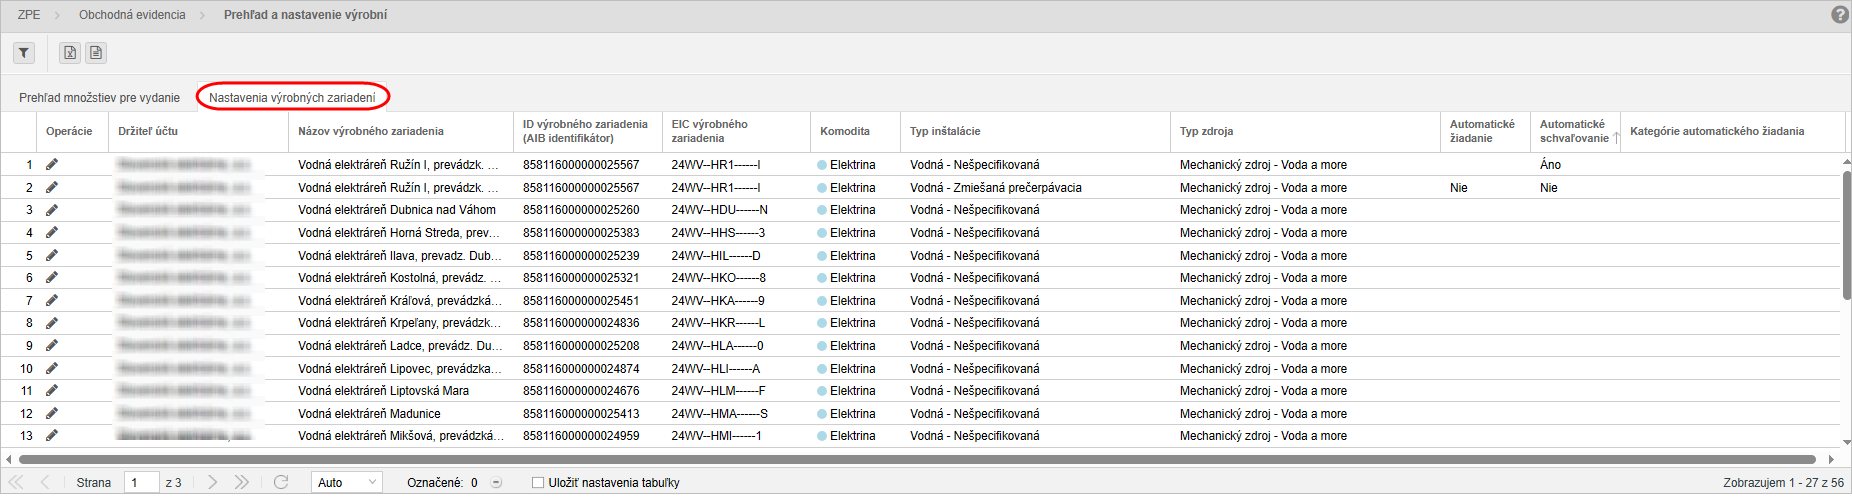Select Nastavenia výrobných zariadení tab

click(x=292, y=98)
